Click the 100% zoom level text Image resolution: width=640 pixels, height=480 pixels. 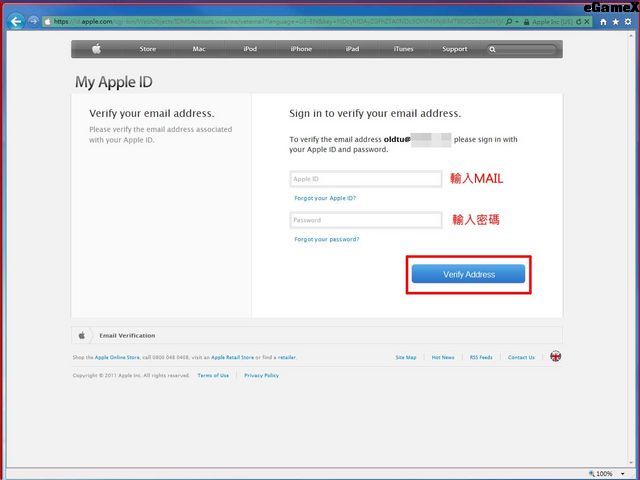(604, 474)
